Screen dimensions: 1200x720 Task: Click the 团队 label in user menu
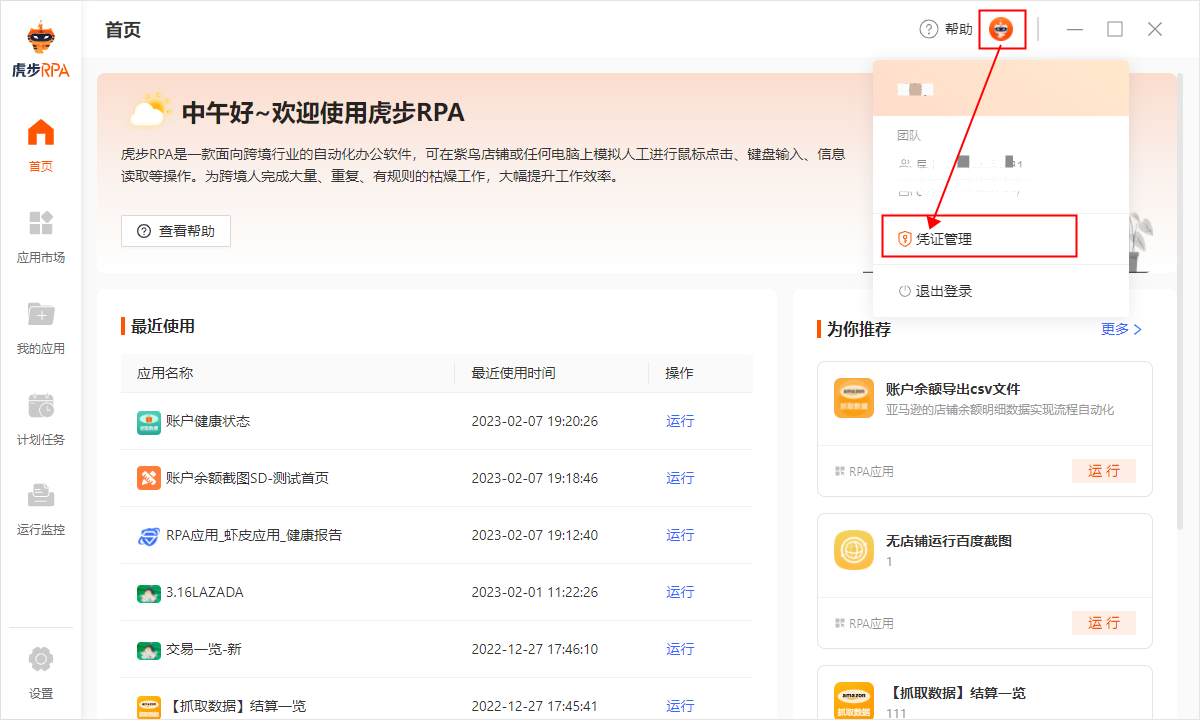(909, 135)
